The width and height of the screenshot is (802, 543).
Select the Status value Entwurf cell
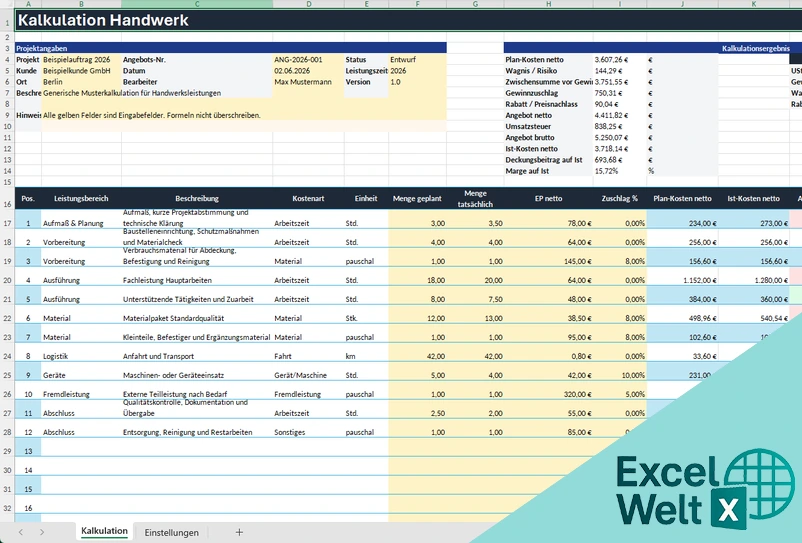point(417,59)
